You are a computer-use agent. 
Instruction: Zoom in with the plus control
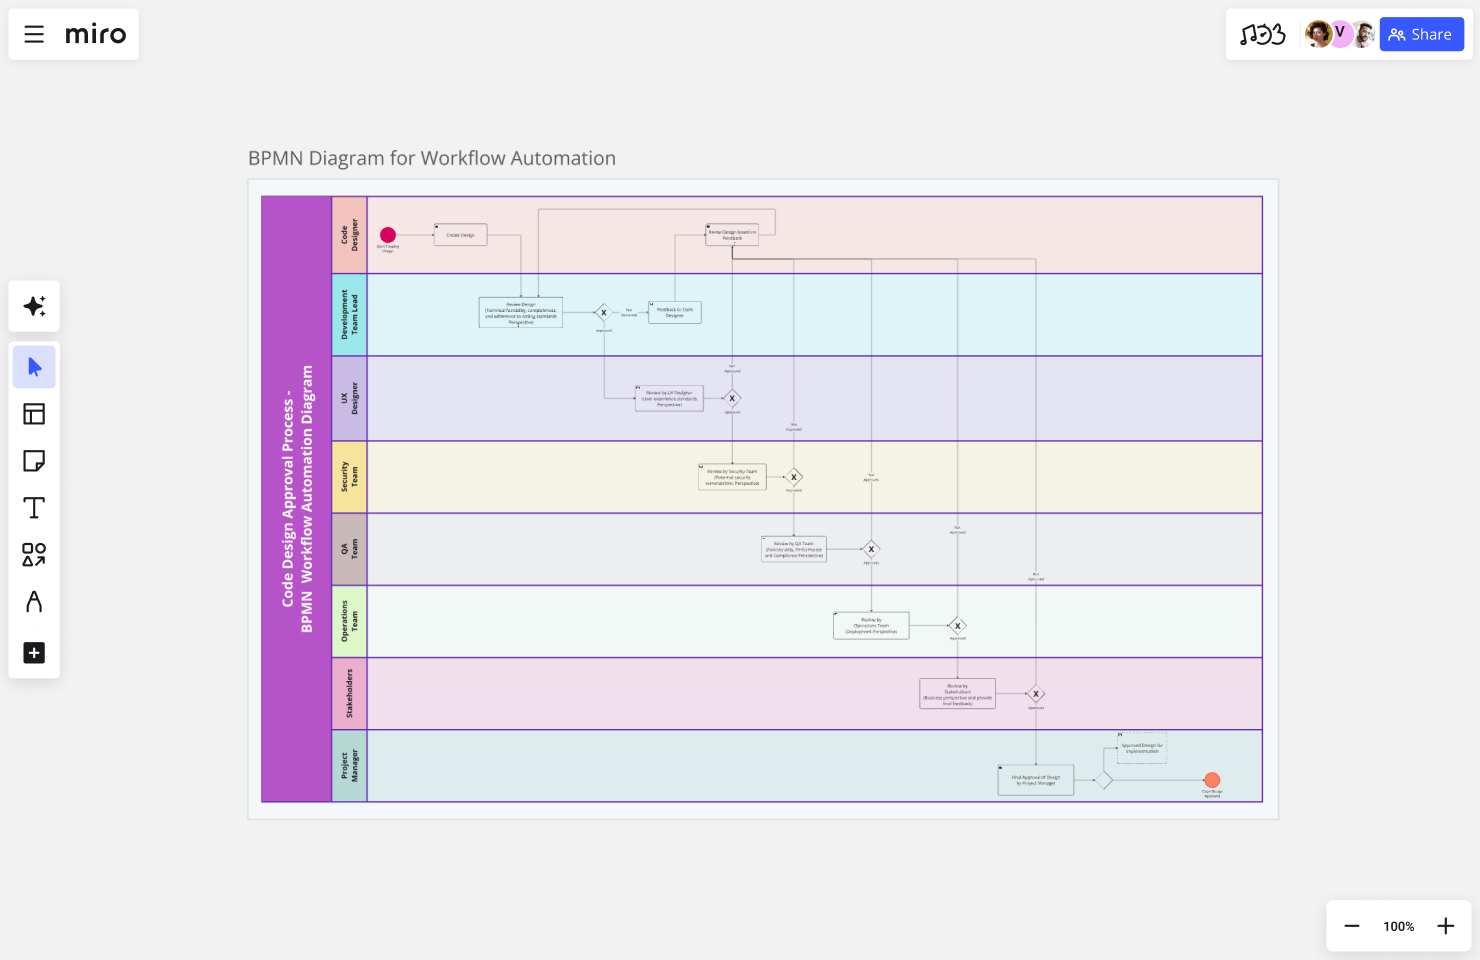[1445, 926]
